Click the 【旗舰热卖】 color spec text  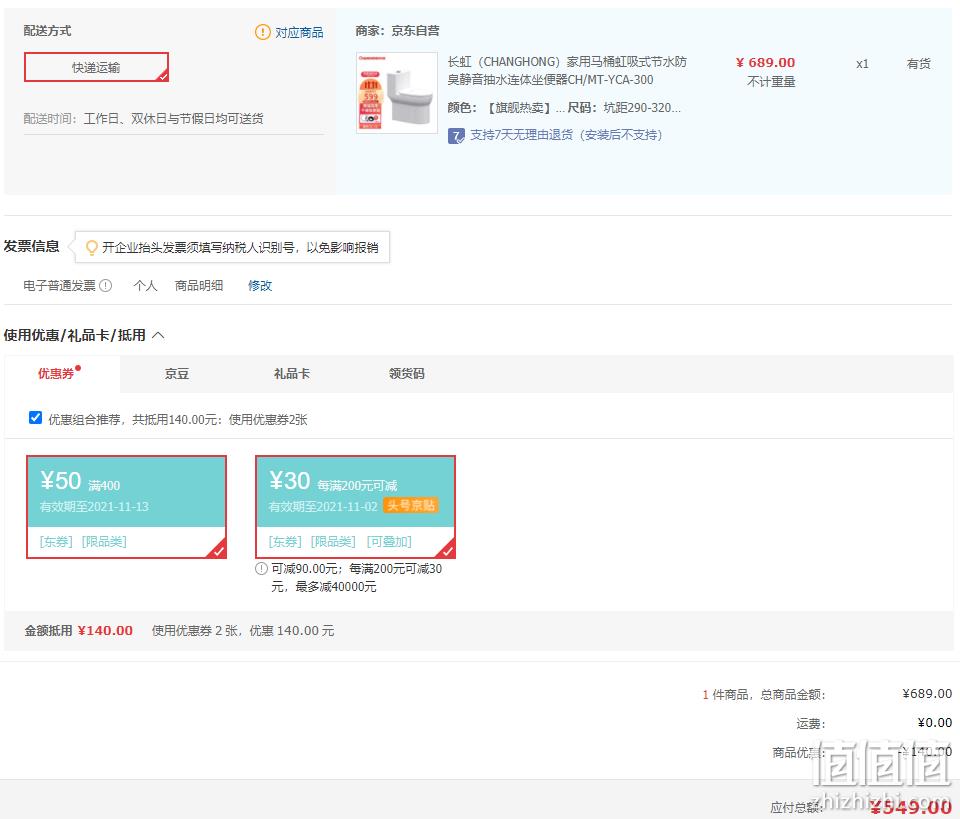pyautogui.click(x=524, y=108)
